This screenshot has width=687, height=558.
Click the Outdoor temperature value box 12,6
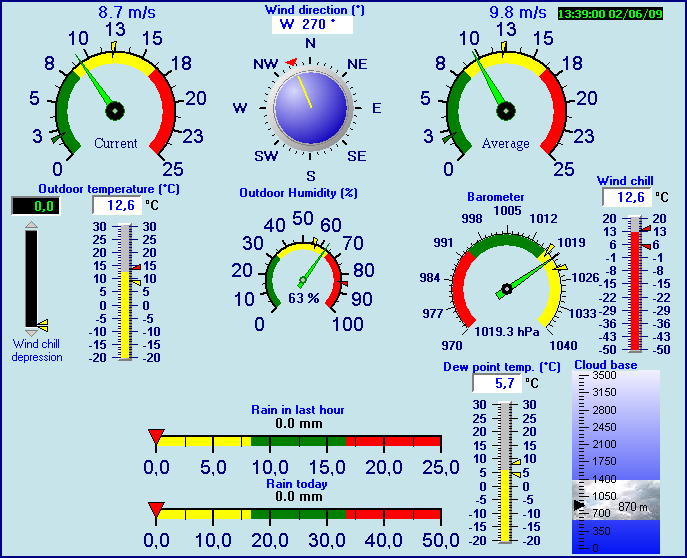[117, 205]
